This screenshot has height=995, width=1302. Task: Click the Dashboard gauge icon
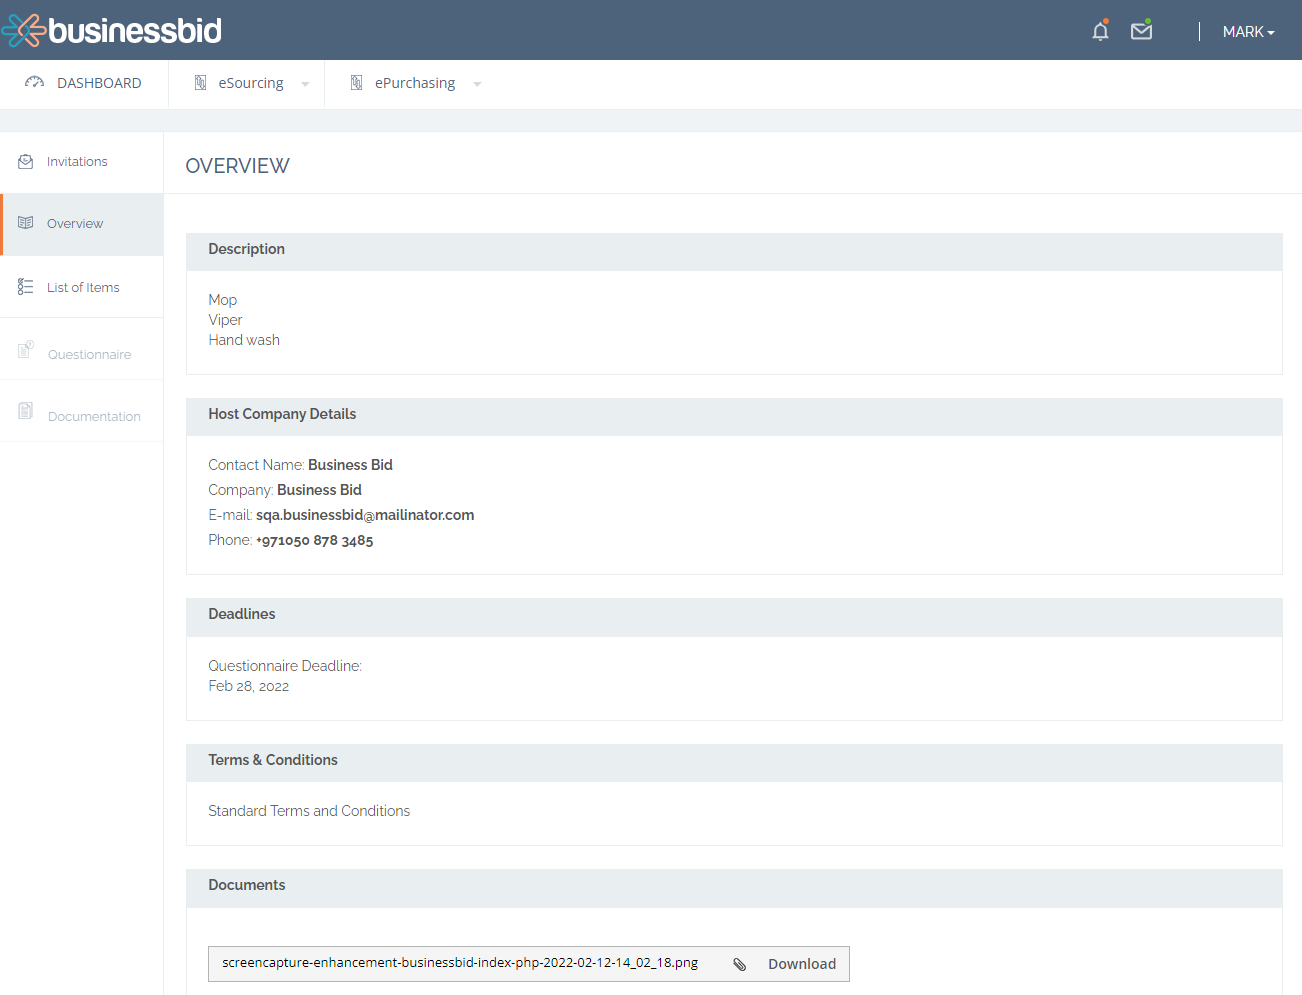(x=35, y=83)
